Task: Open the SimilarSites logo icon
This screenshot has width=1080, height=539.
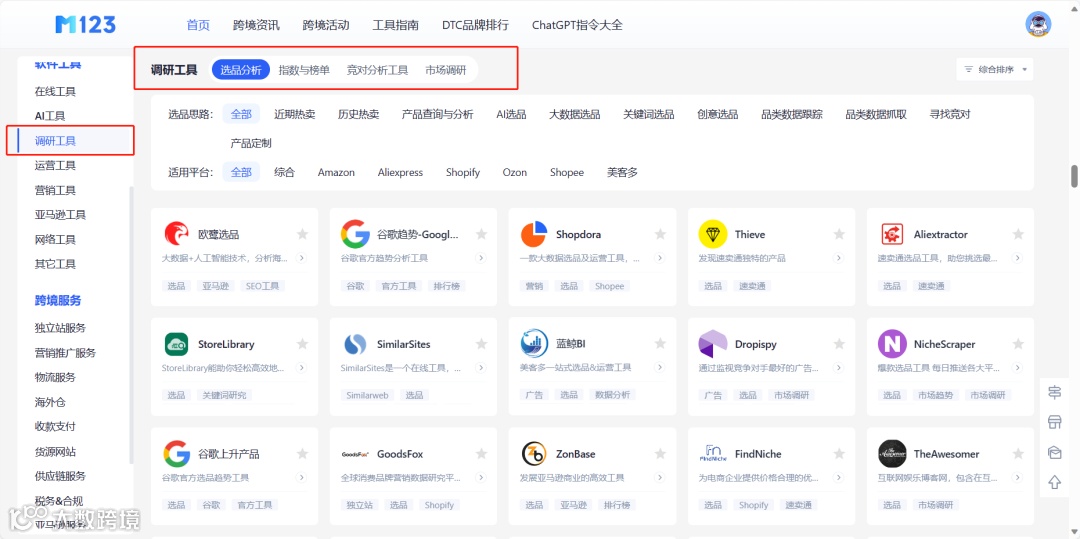Action: [355, 344]
